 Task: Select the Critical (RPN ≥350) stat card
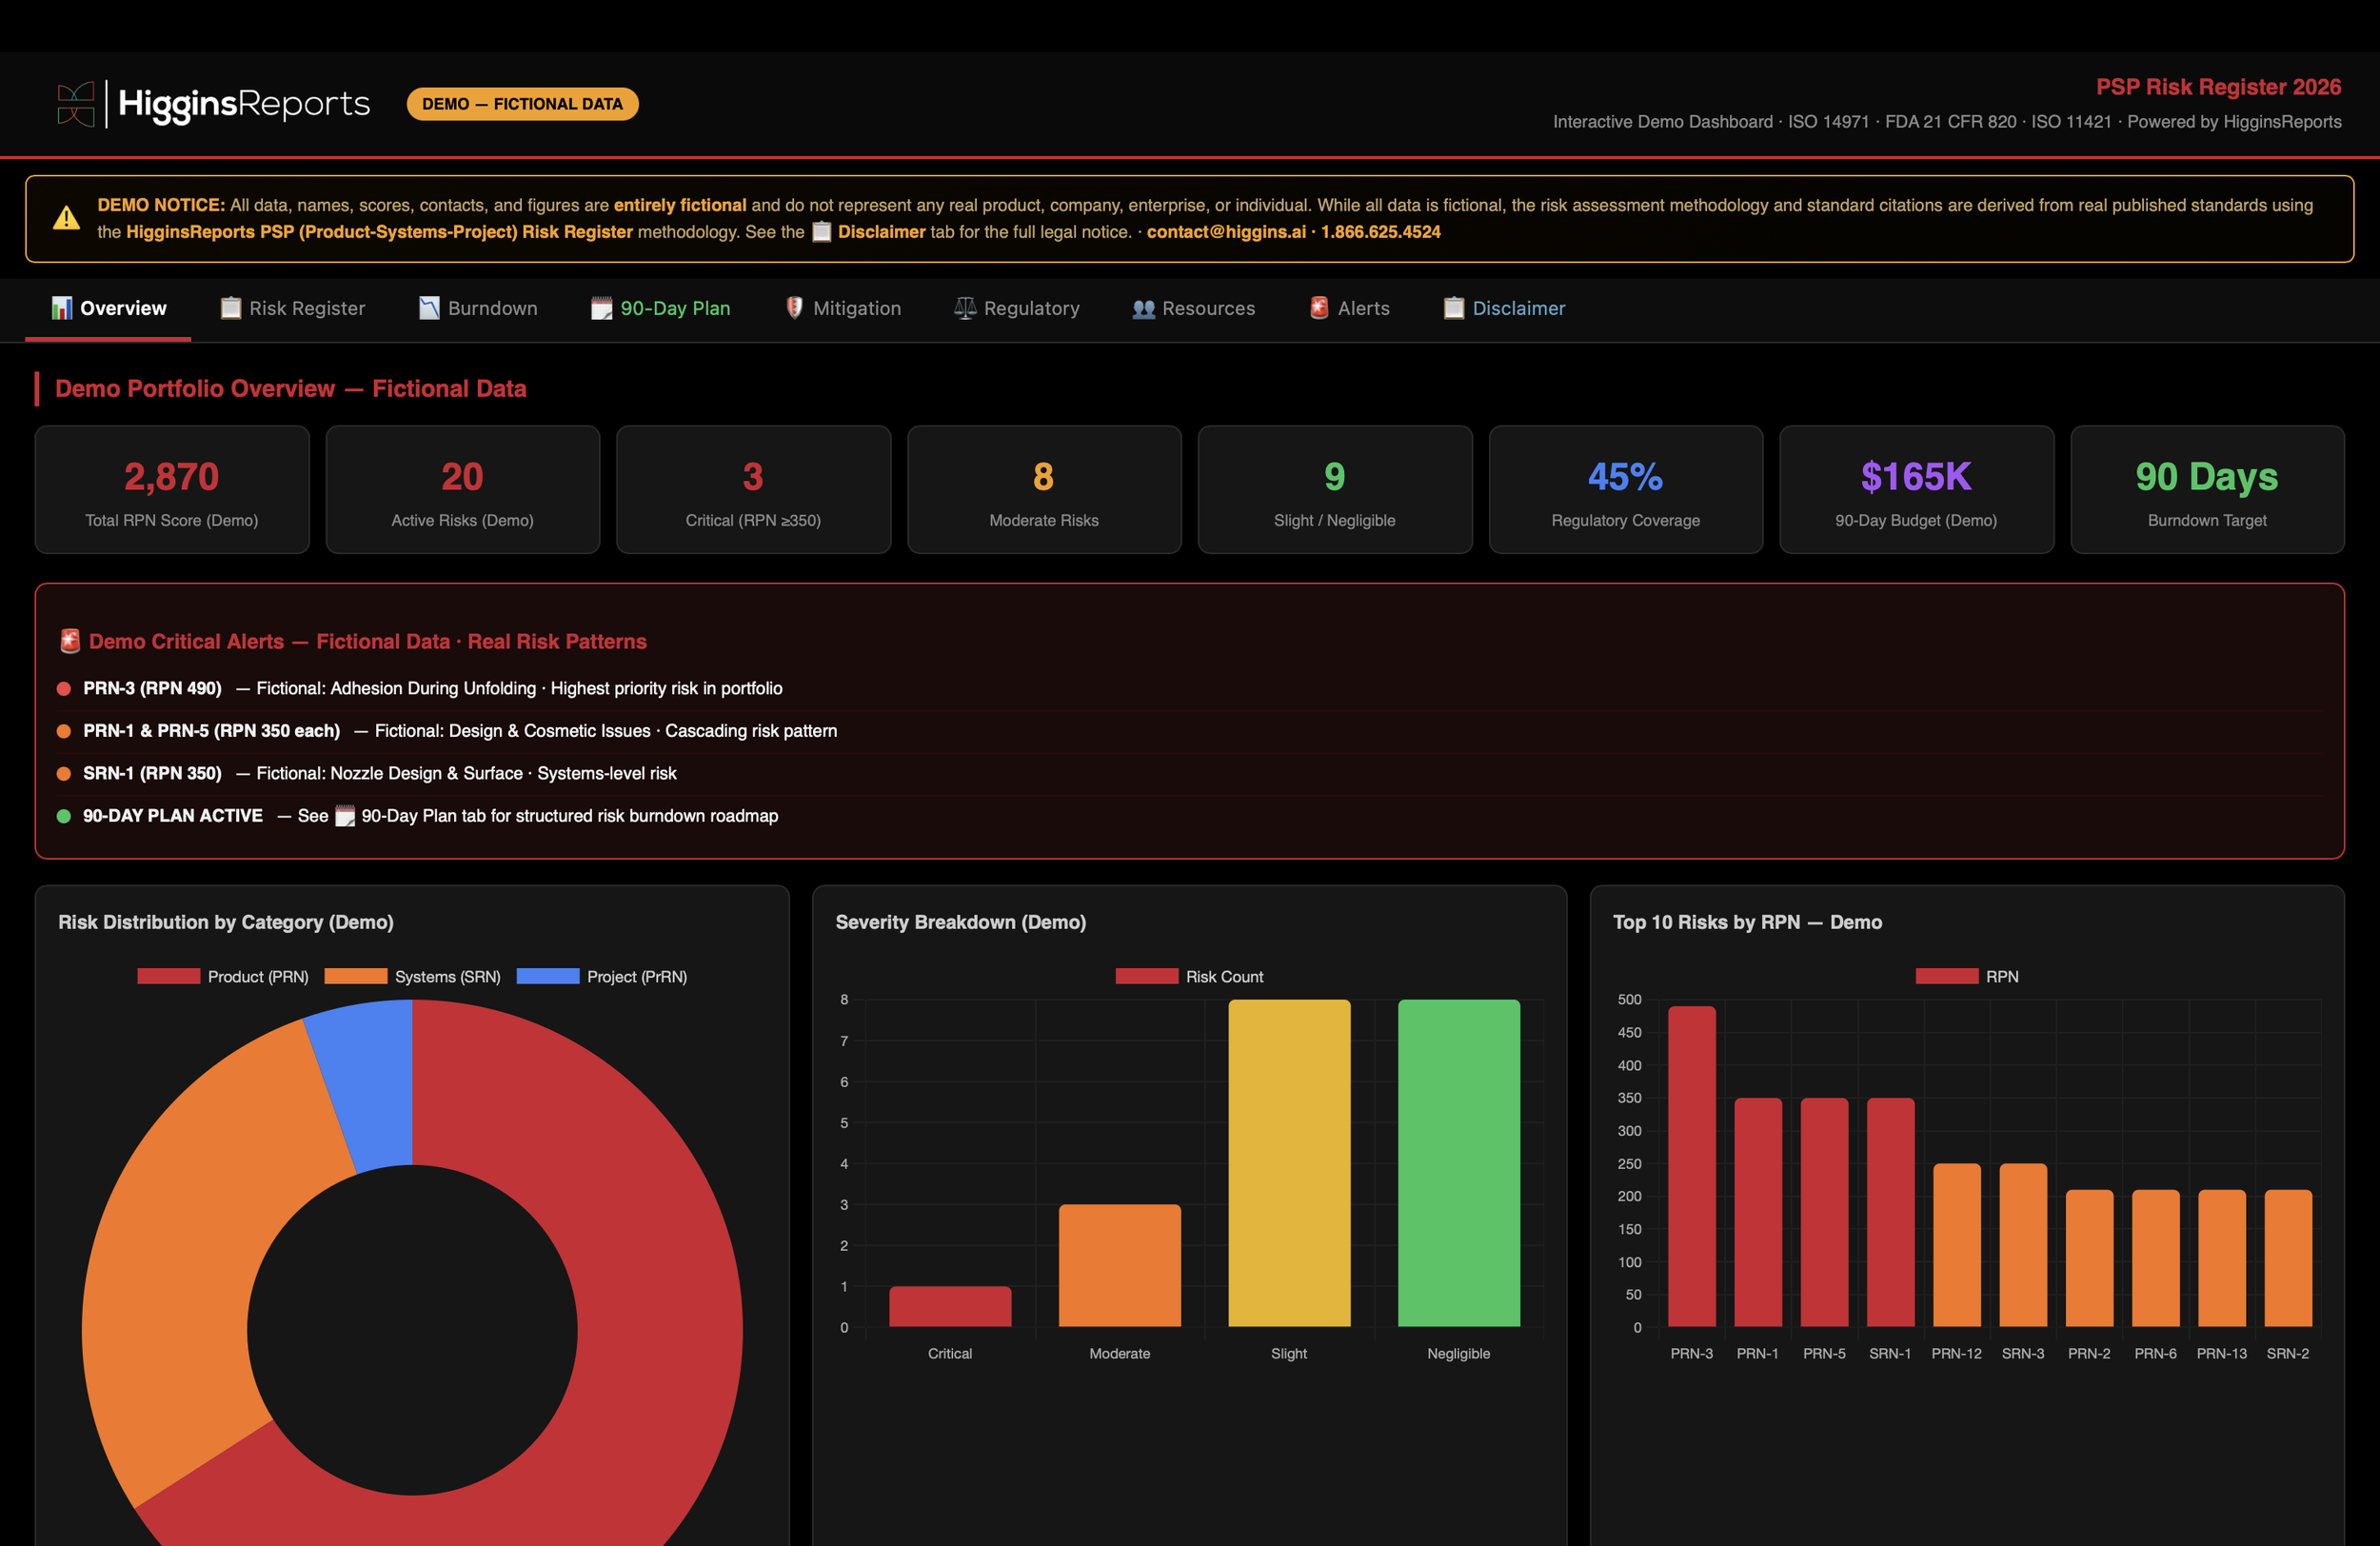point(753,490)
